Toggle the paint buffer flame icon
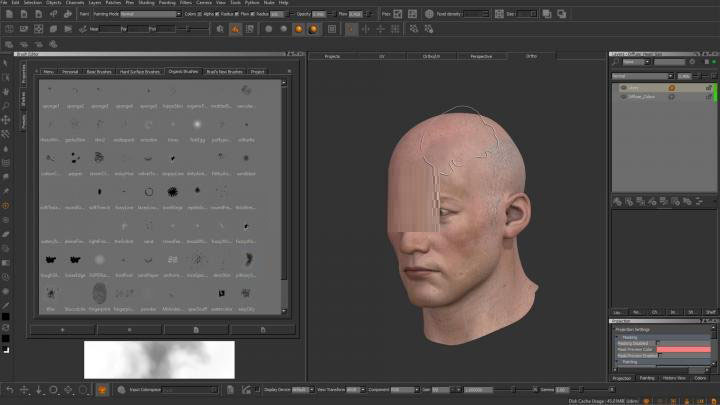 pyautogui.click(x=235, y=29)
